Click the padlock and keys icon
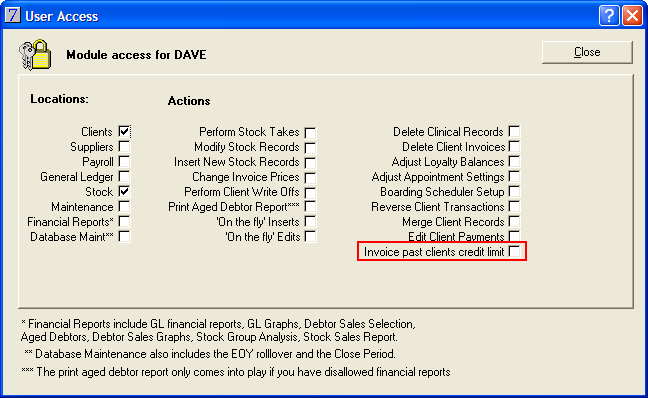648x398 pixels. tap(35, 55)
